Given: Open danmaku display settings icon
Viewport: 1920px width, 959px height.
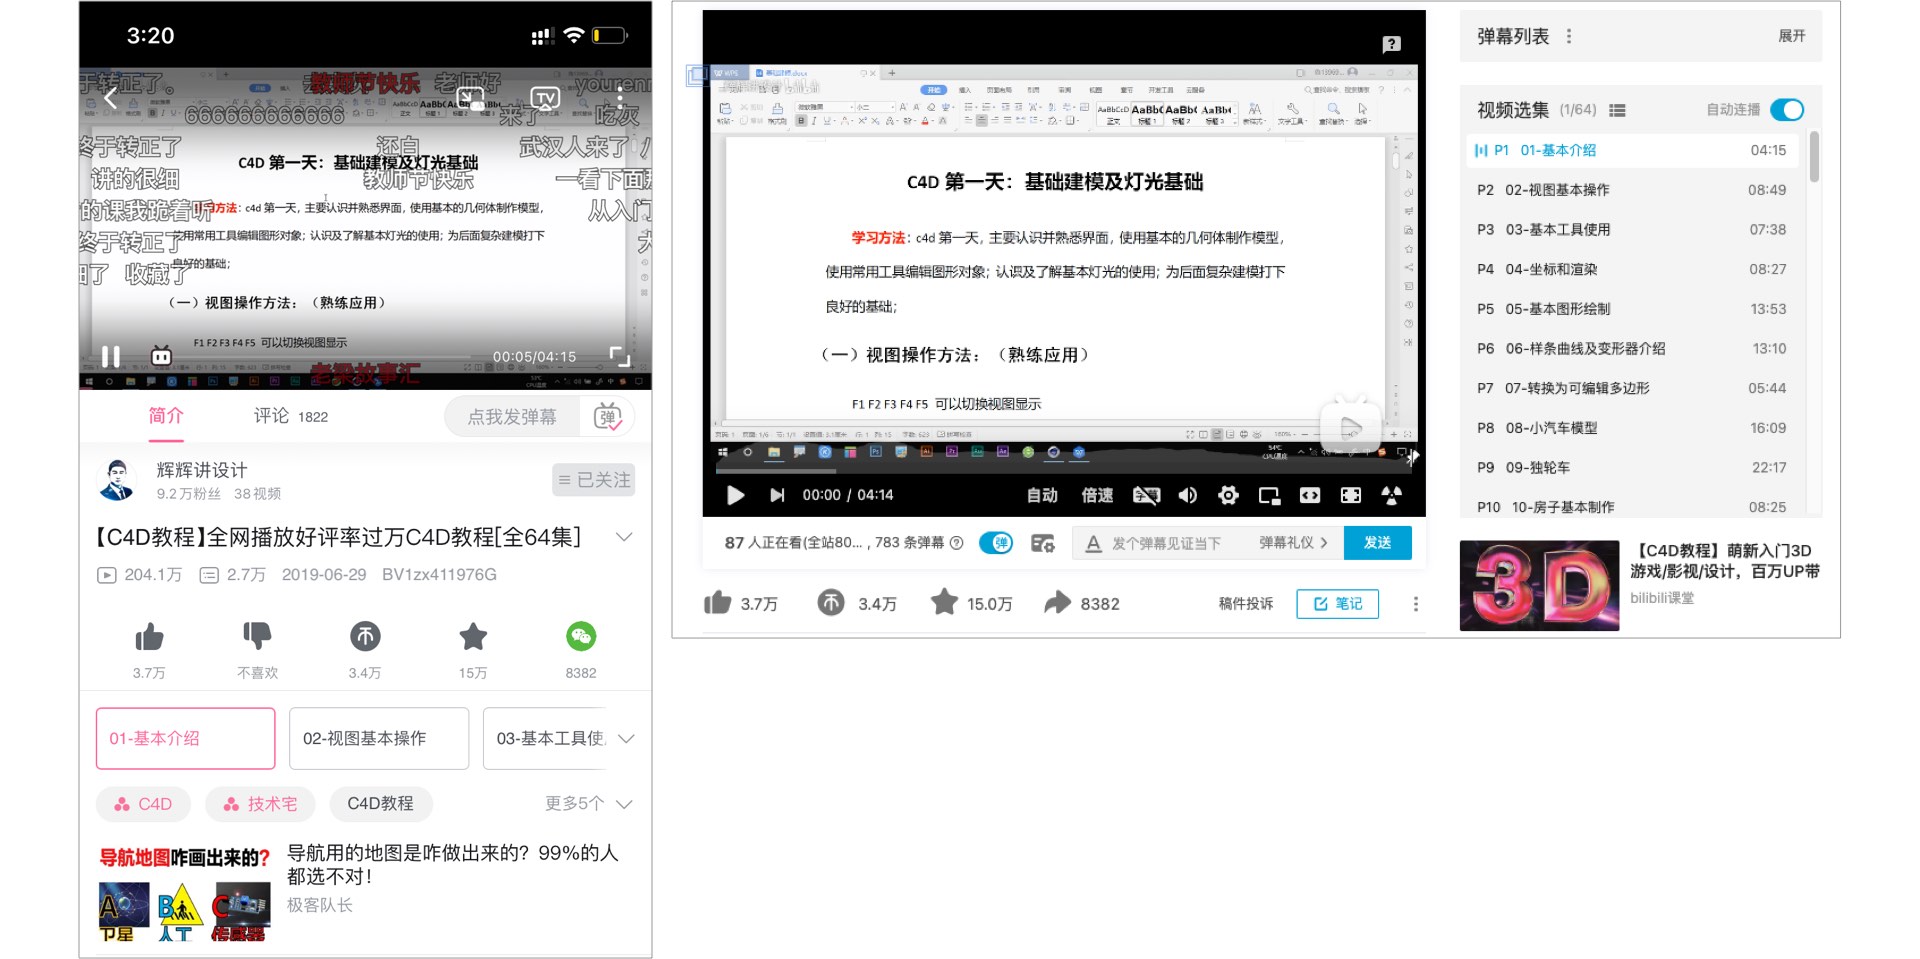Looking at the screenshot, I should coord(1043,543).
